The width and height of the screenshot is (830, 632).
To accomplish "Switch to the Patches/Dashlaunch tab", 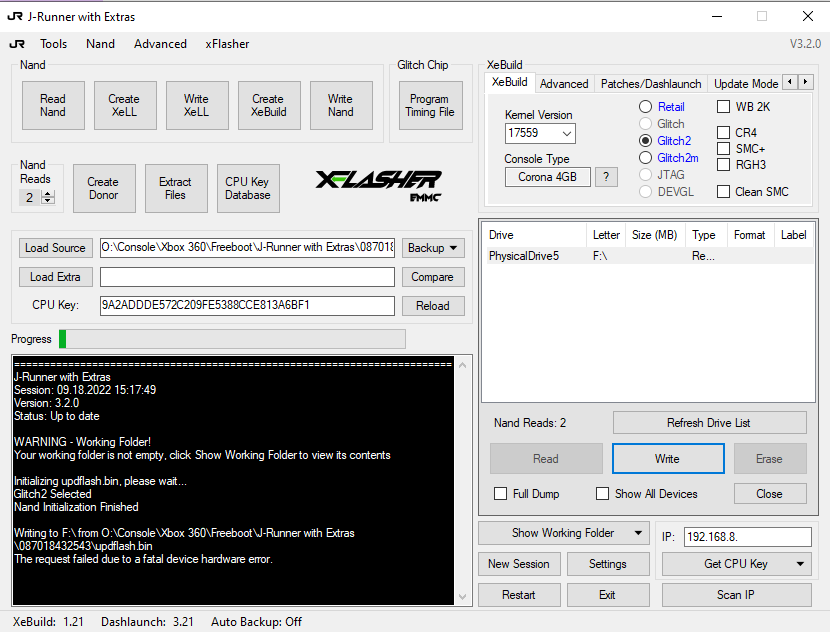I will point(651,84).
